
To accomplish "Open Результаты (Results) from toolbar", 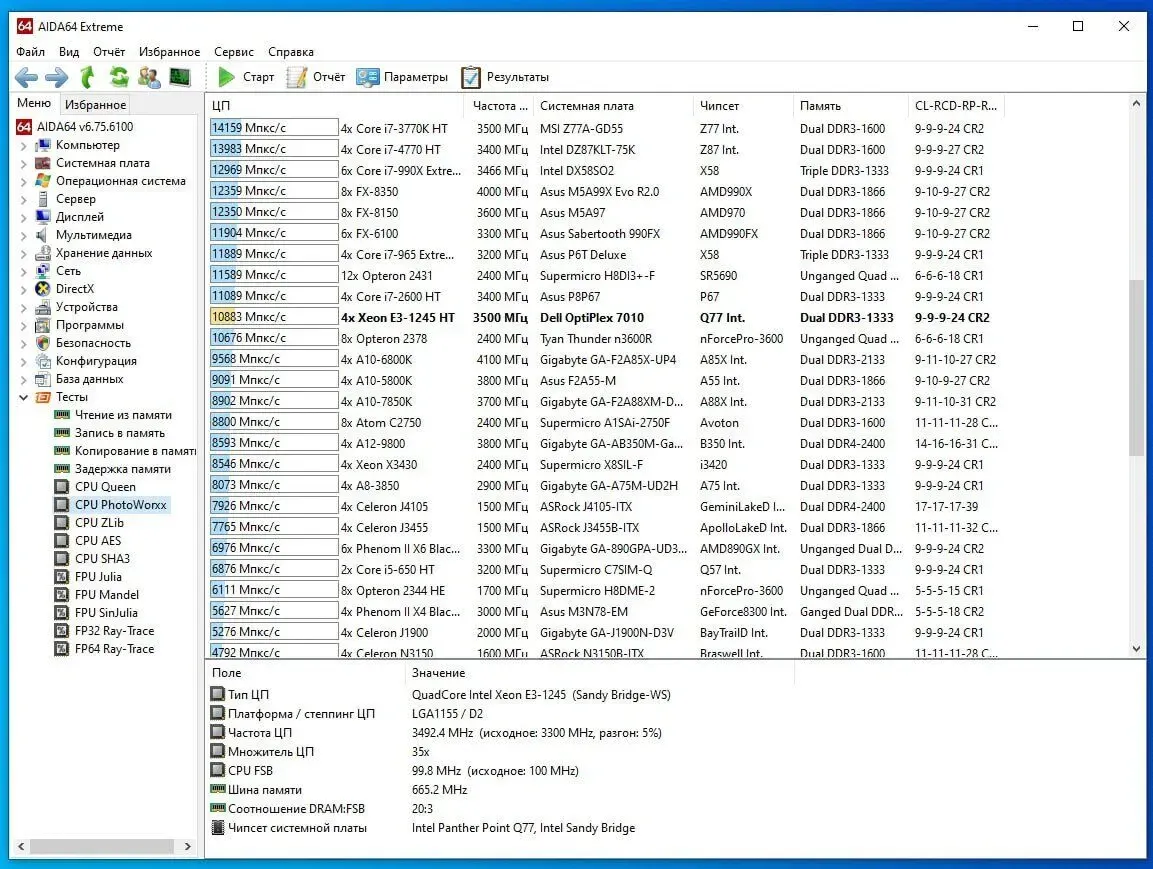I will (x=505, y=77).
